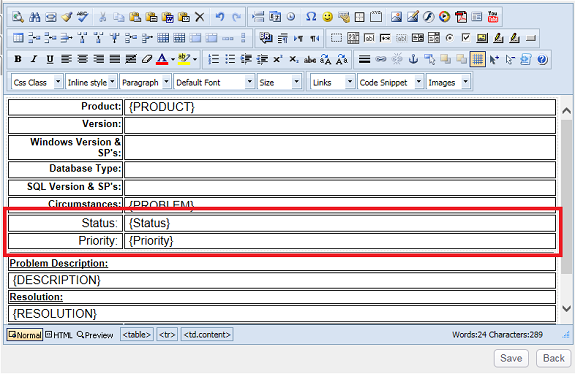Insert a YouTube video icon

point(493,17)
